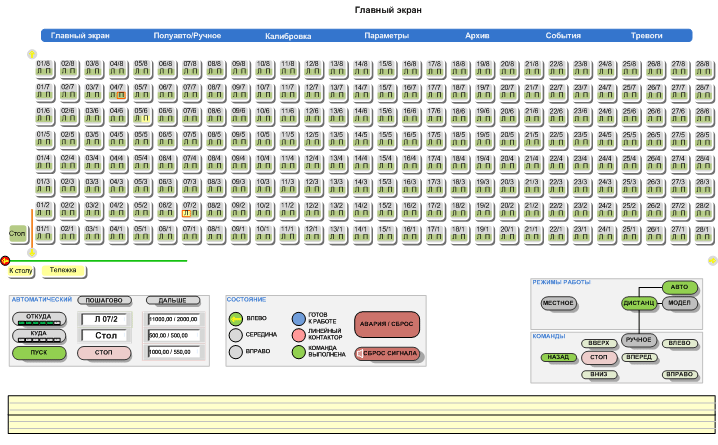Open the ОТКУДА source selector
The width and height of the screenshot is (718, 445).
(39, 318)
